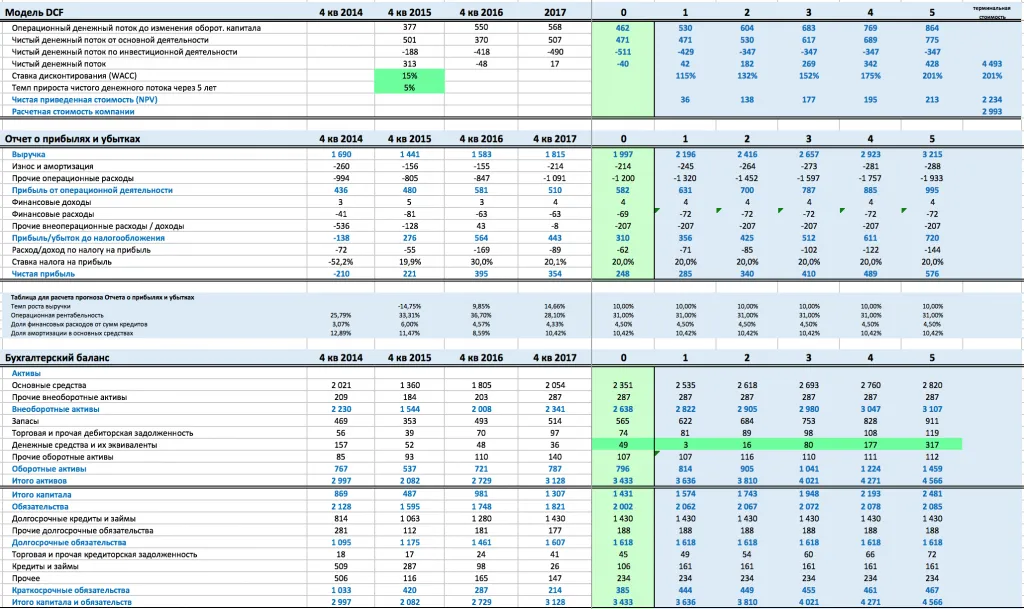Select the 'Модель DCF' section header
The image size is (1024, 609).
click(35, 12)
